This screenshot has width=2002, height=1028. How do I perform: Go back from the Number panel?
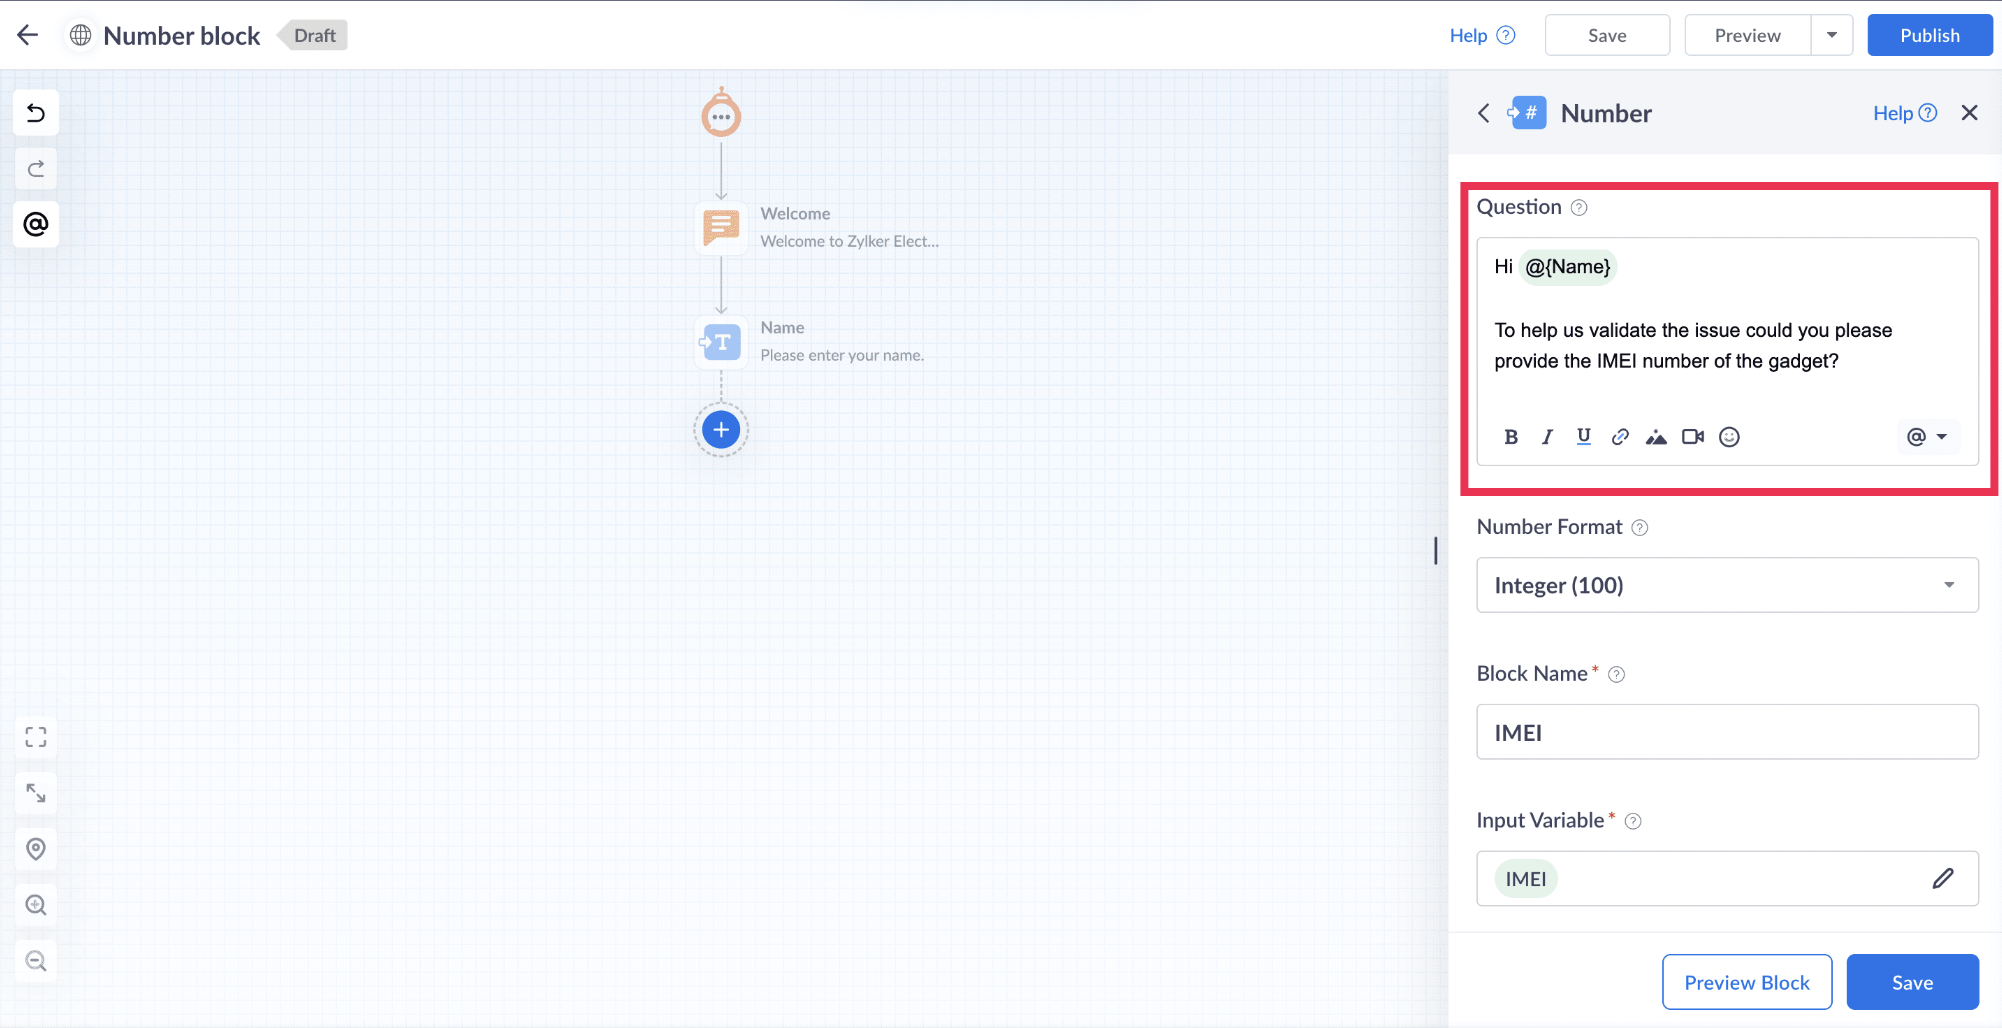point(1484,113)
